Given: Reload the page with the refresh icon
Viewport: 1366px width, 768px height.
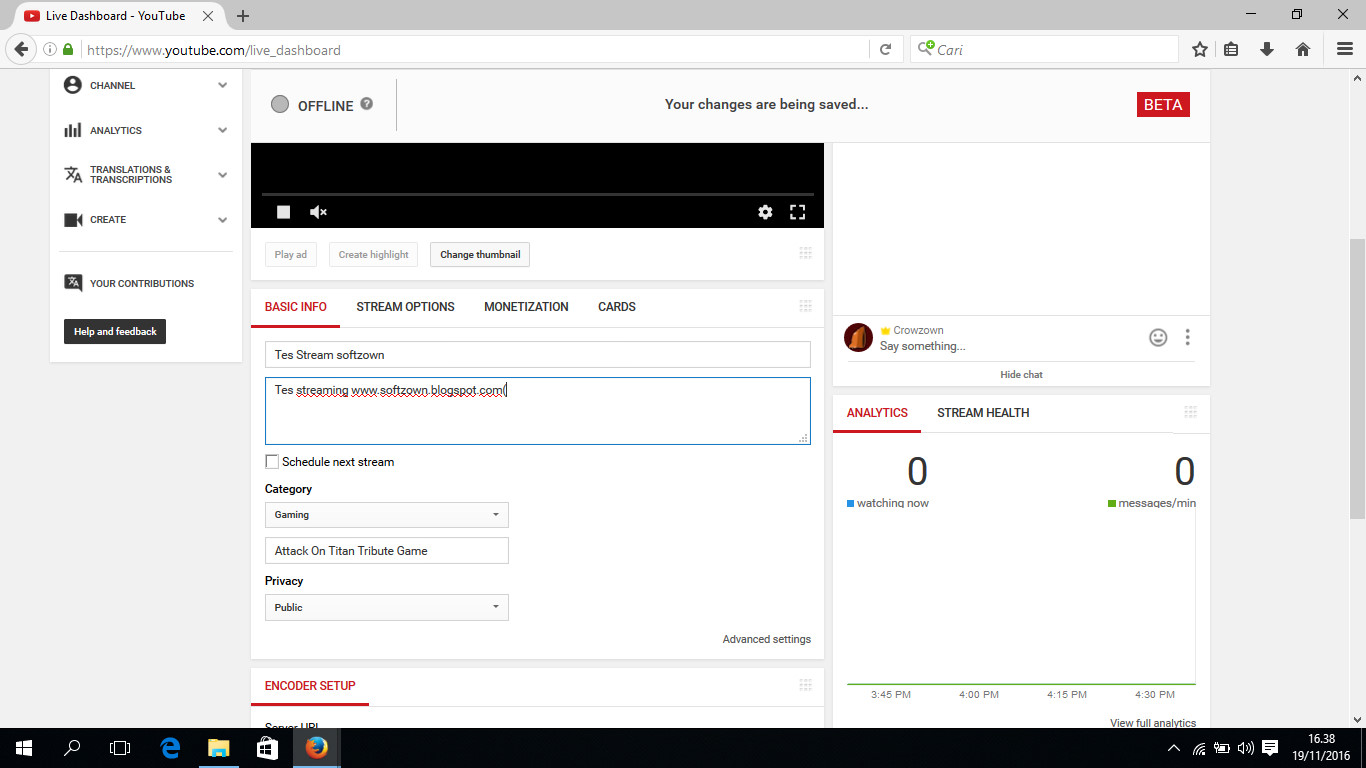Looking at the screenshot, I should coord(885,49).
